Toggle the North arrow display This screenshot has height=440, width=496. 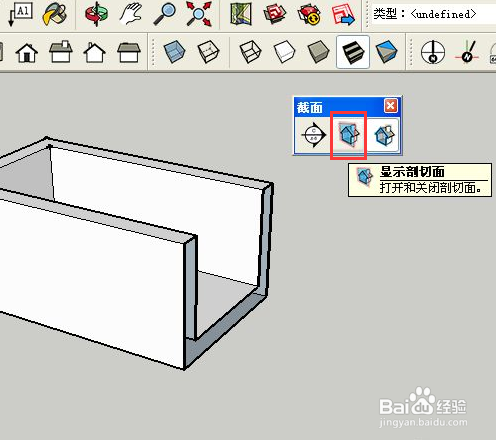(x=433, y=52)
